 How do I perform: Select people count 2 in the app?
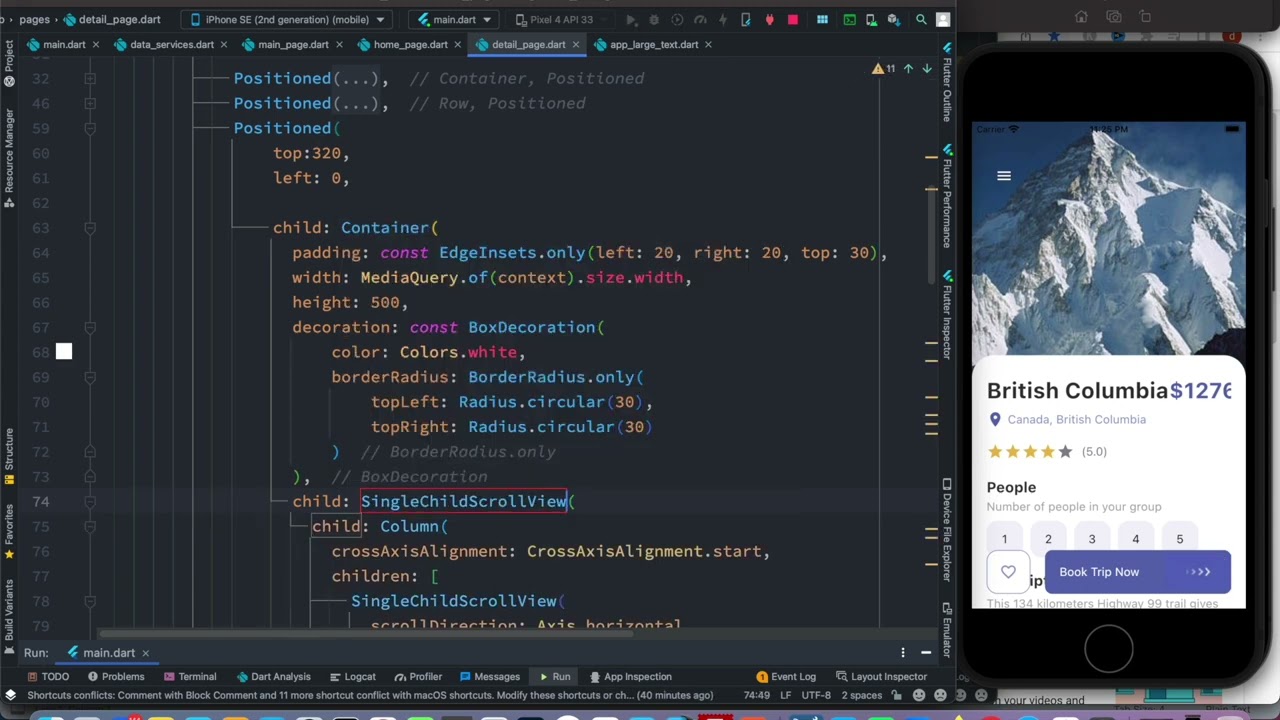point(1048,539)
